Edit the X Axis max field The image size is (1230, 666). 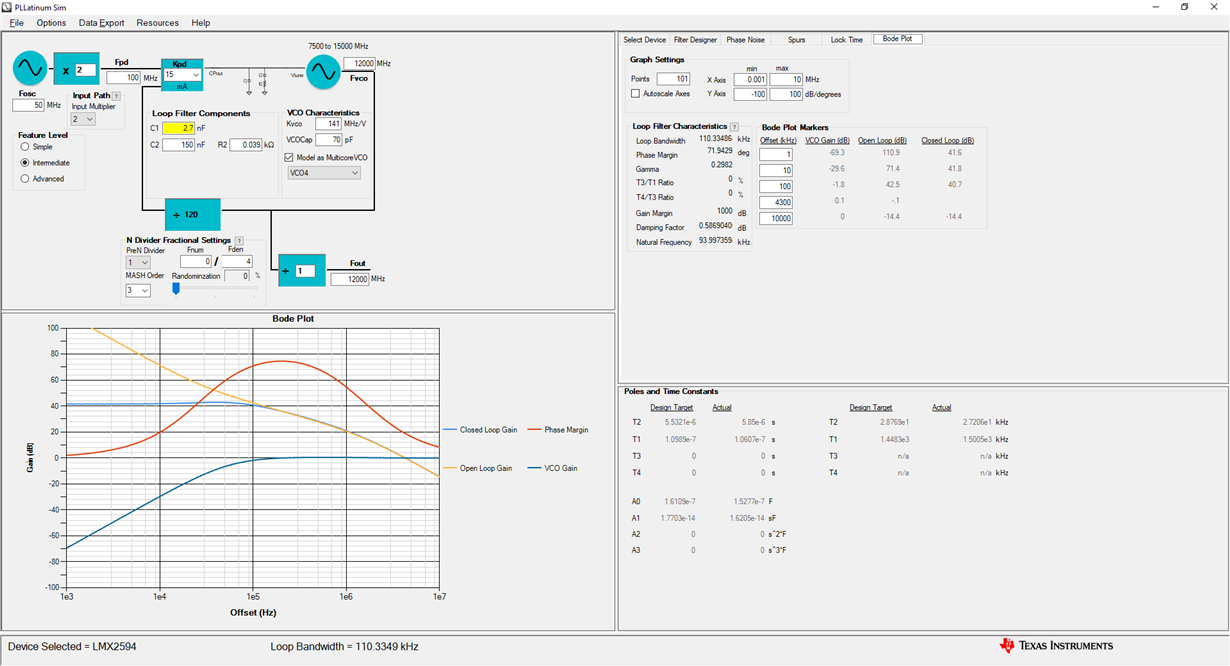point(787,79)
